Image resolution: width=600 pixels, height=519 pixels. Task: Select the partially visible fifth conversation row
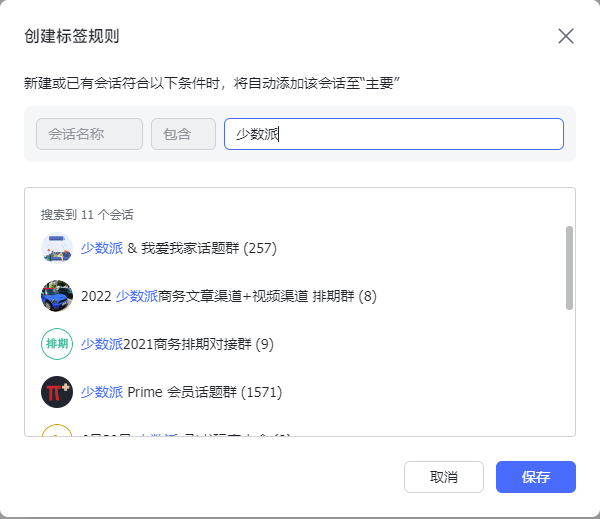200,433
